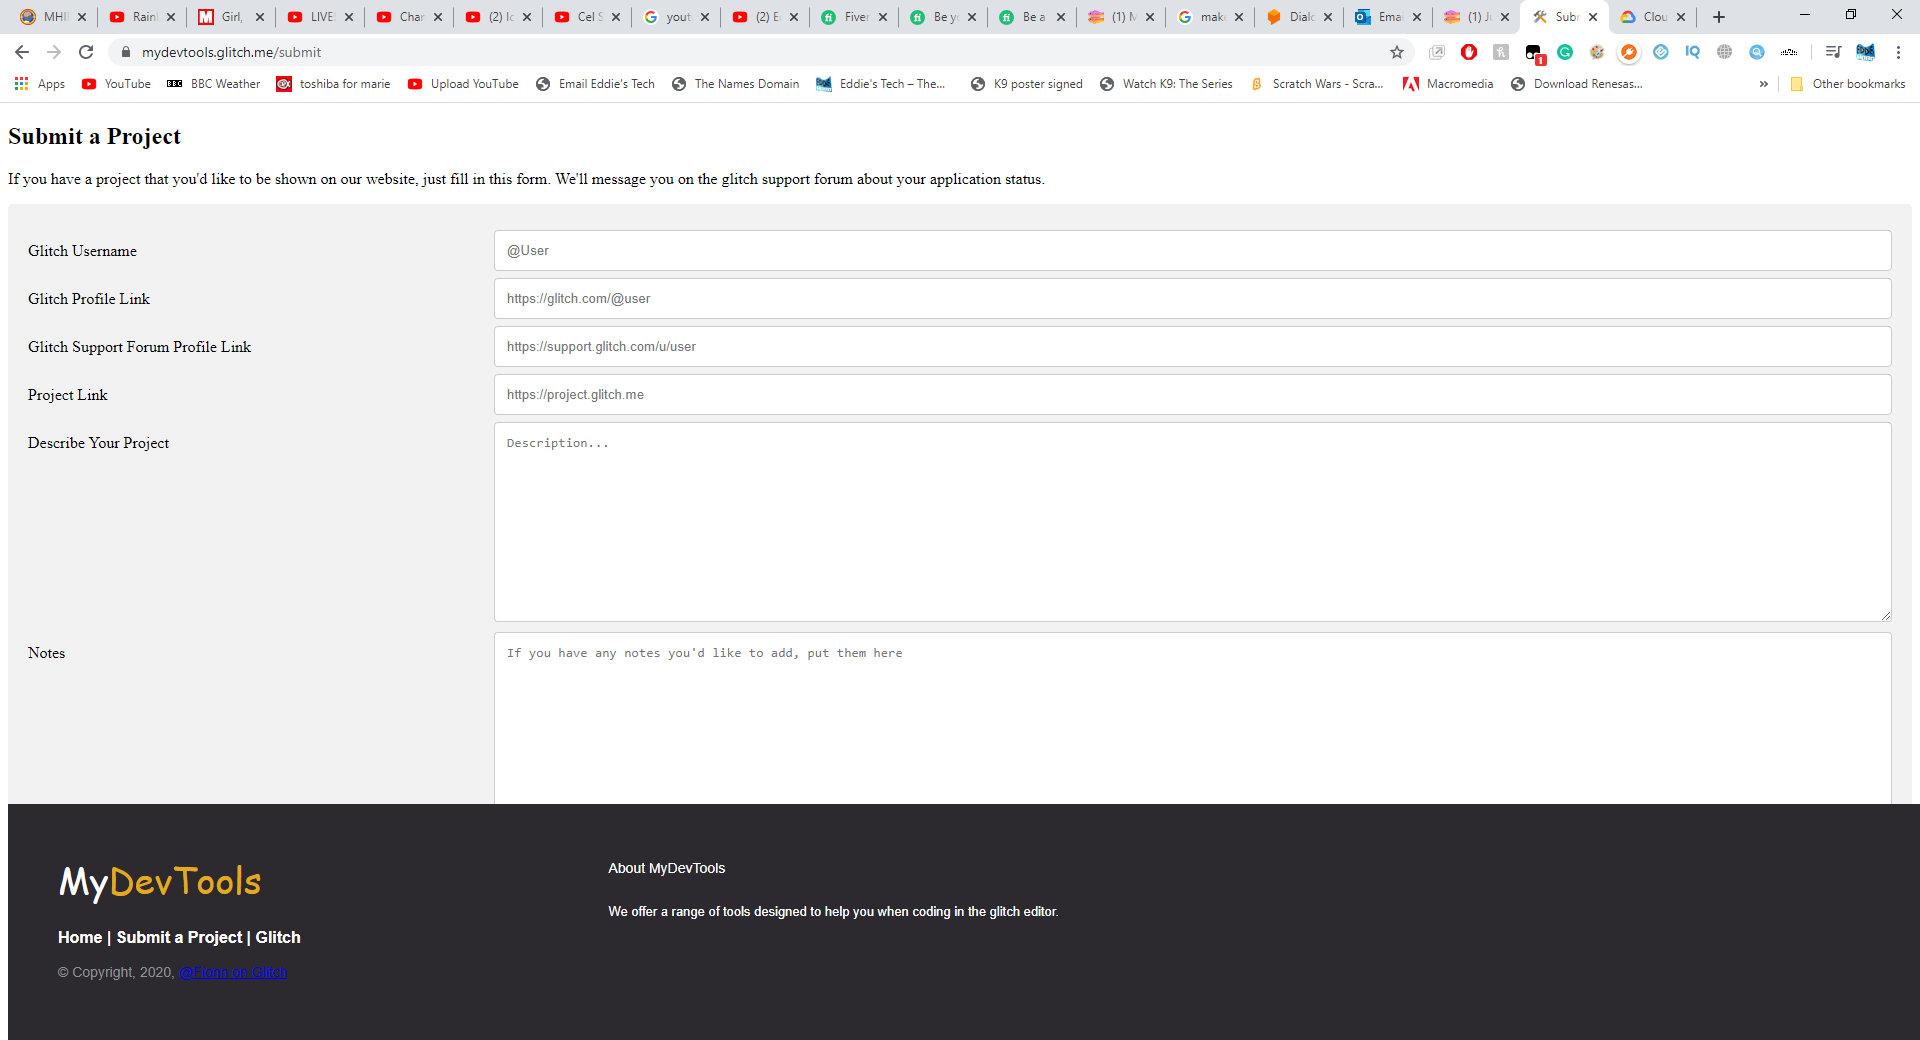
Task: Switch to the Dialogflow tab
Action: coord(1299,17)
